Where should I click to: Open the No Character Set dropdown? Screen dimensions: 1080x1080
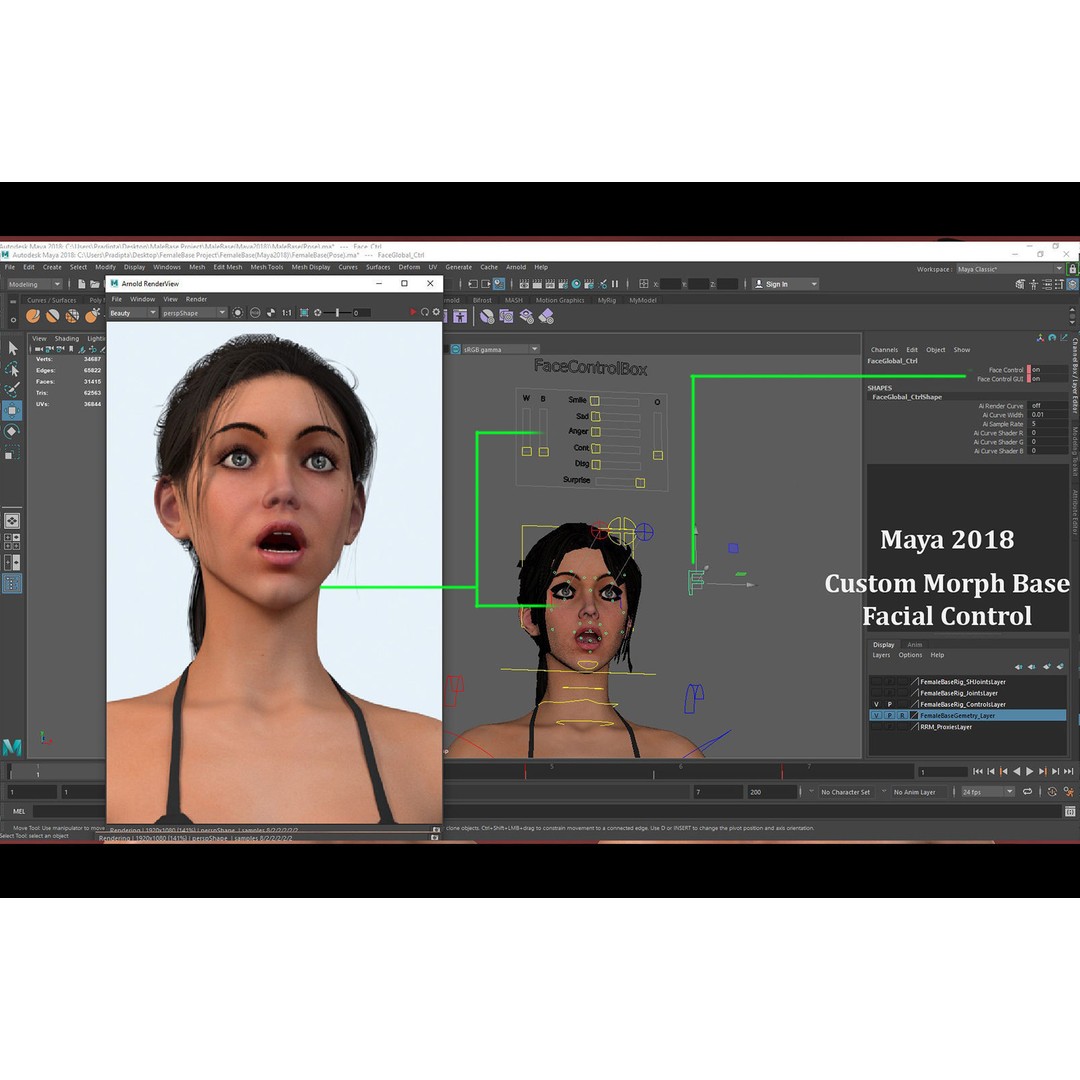(x=845, y=792)
